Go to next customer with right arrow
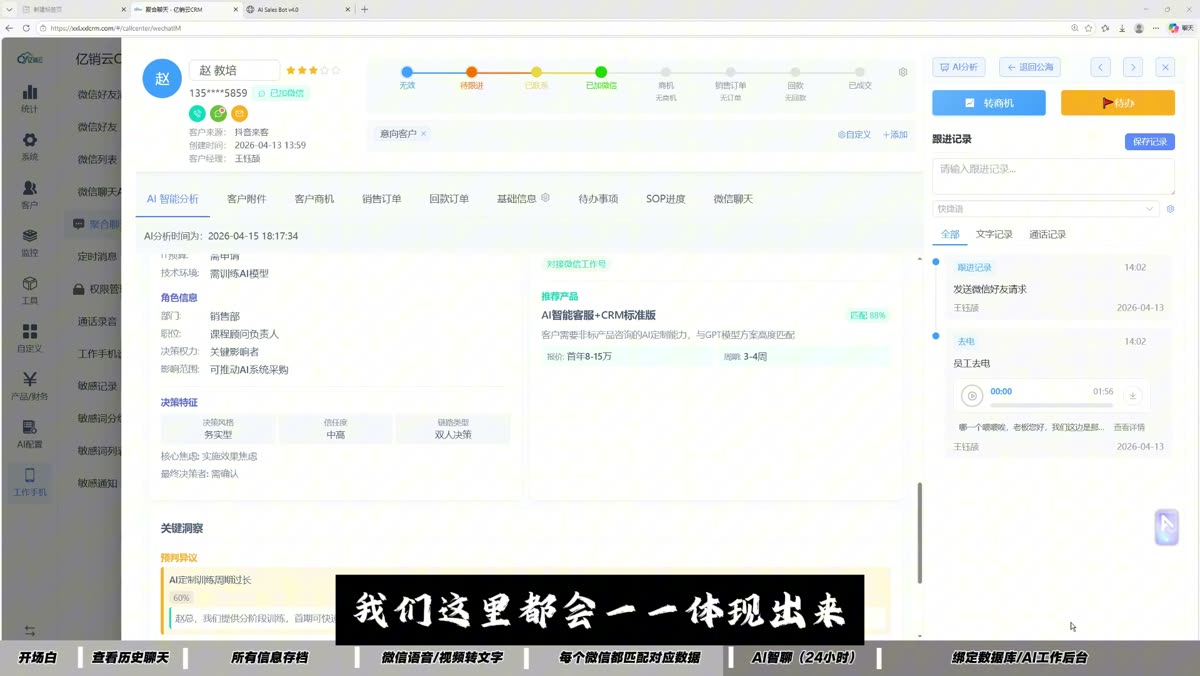The width and height of the screenshot is (1200, 676). pos(1132,67)
